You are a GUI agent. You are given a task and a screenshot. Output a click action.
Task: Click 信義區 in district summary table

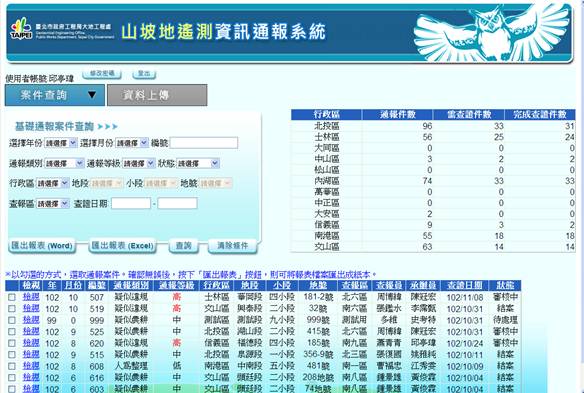(327, 225)
